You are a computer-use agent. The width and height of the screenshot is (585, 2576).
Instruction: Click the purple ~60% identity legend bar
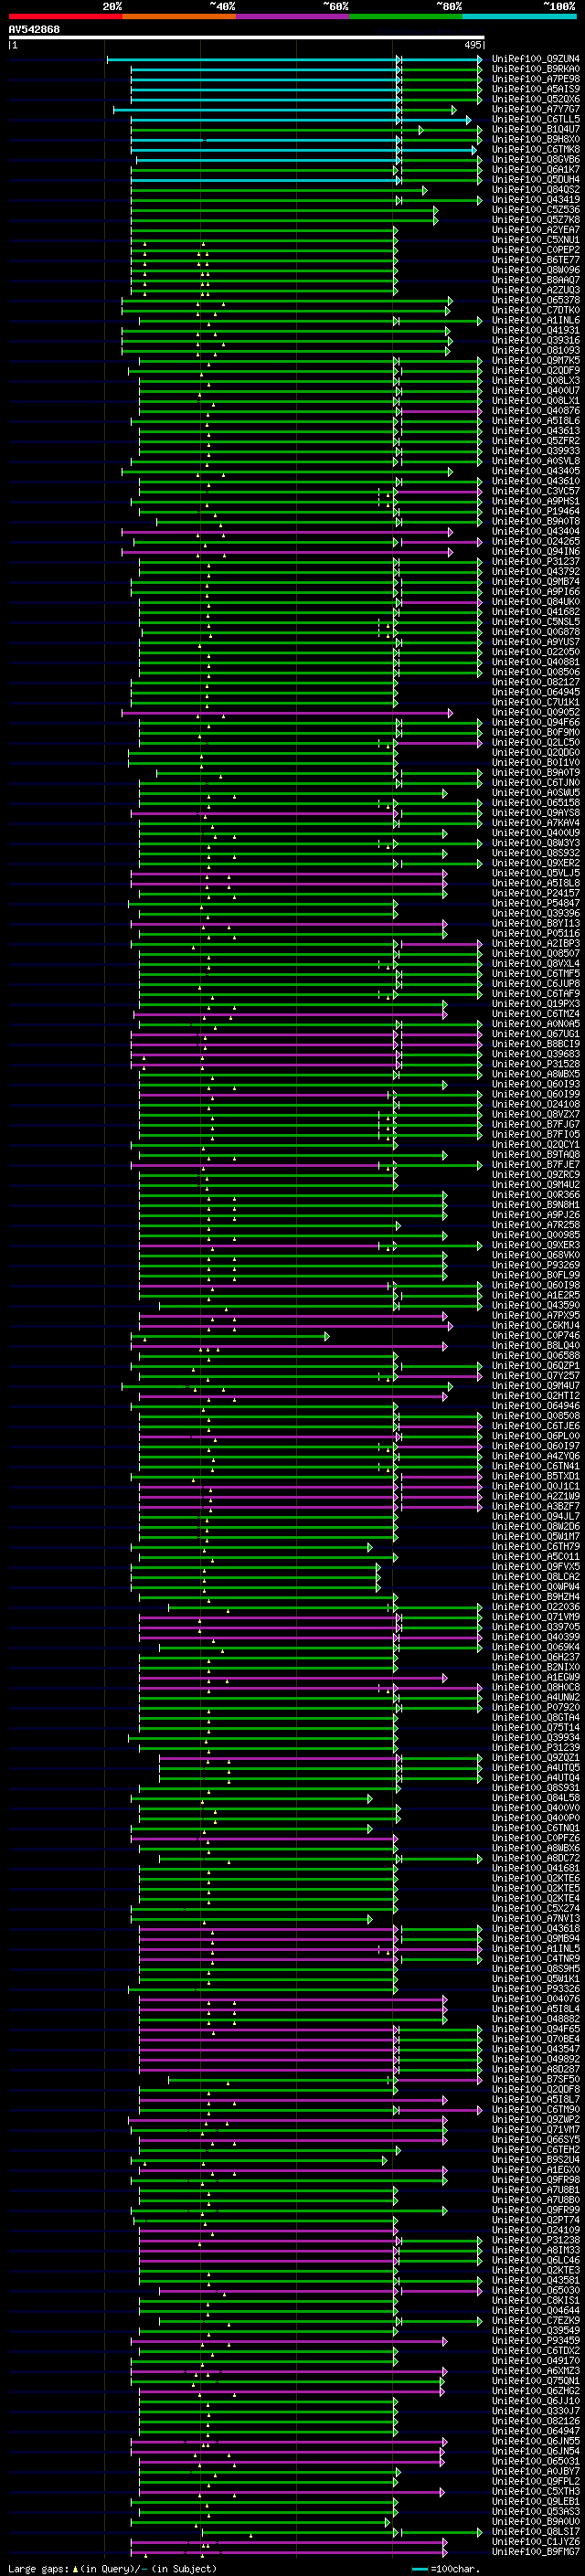click(292, 16)
